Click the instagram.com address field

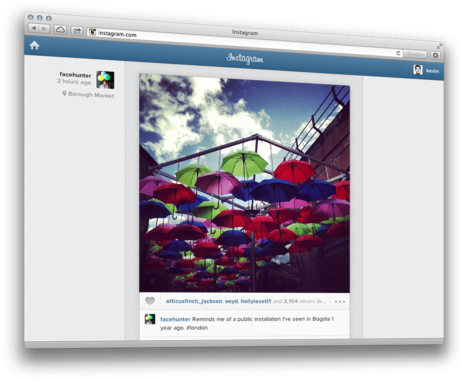pos(245,43)
